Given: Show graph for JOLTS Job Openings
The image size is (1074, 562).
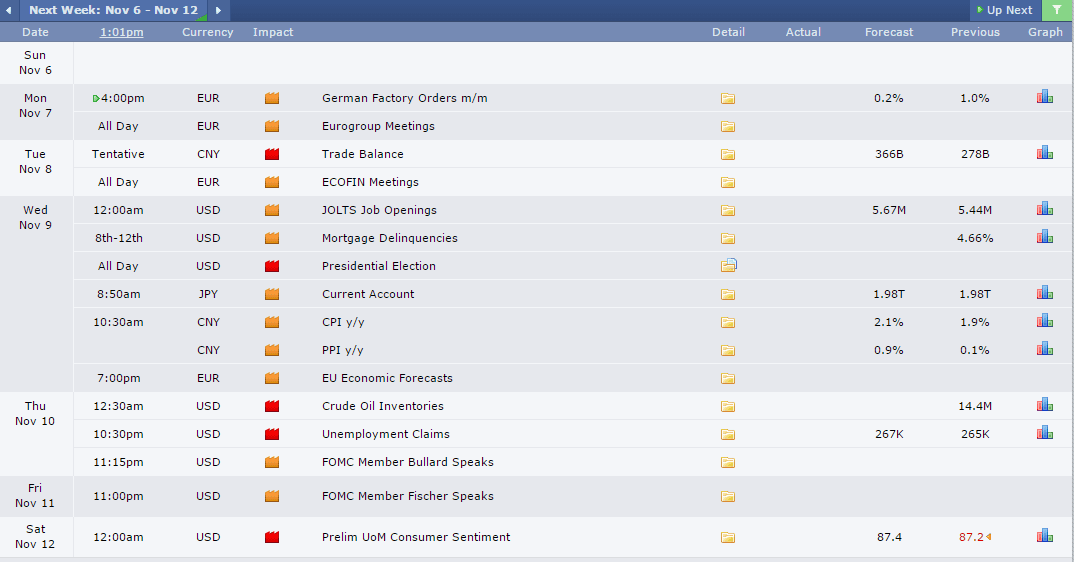Looking at the screenshot, I should tap(1045, 209).
